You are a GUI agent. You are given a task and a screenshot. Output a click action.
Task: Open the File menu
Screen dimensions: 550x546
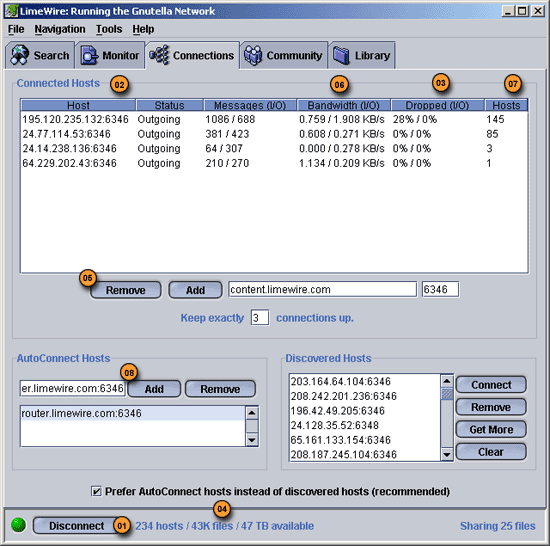pyautogui.click(x=16, y=29)
